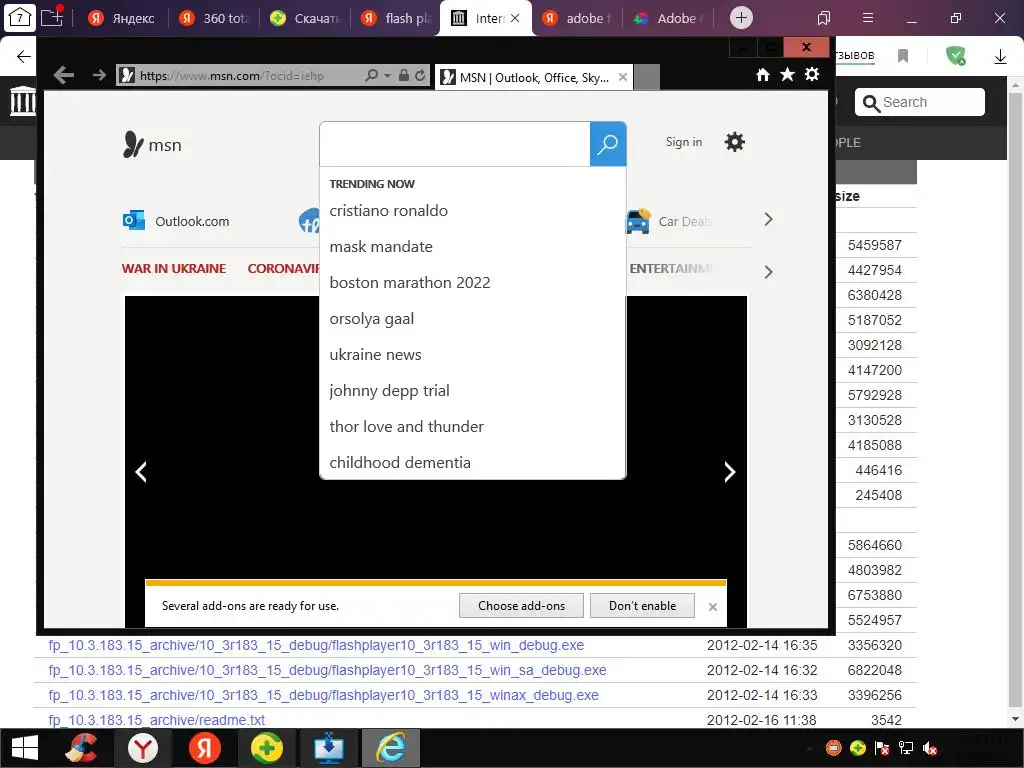Open Yandex browser menu hamburger icon
Viewport: 1024px width, 768px height.
pos(868,18)
